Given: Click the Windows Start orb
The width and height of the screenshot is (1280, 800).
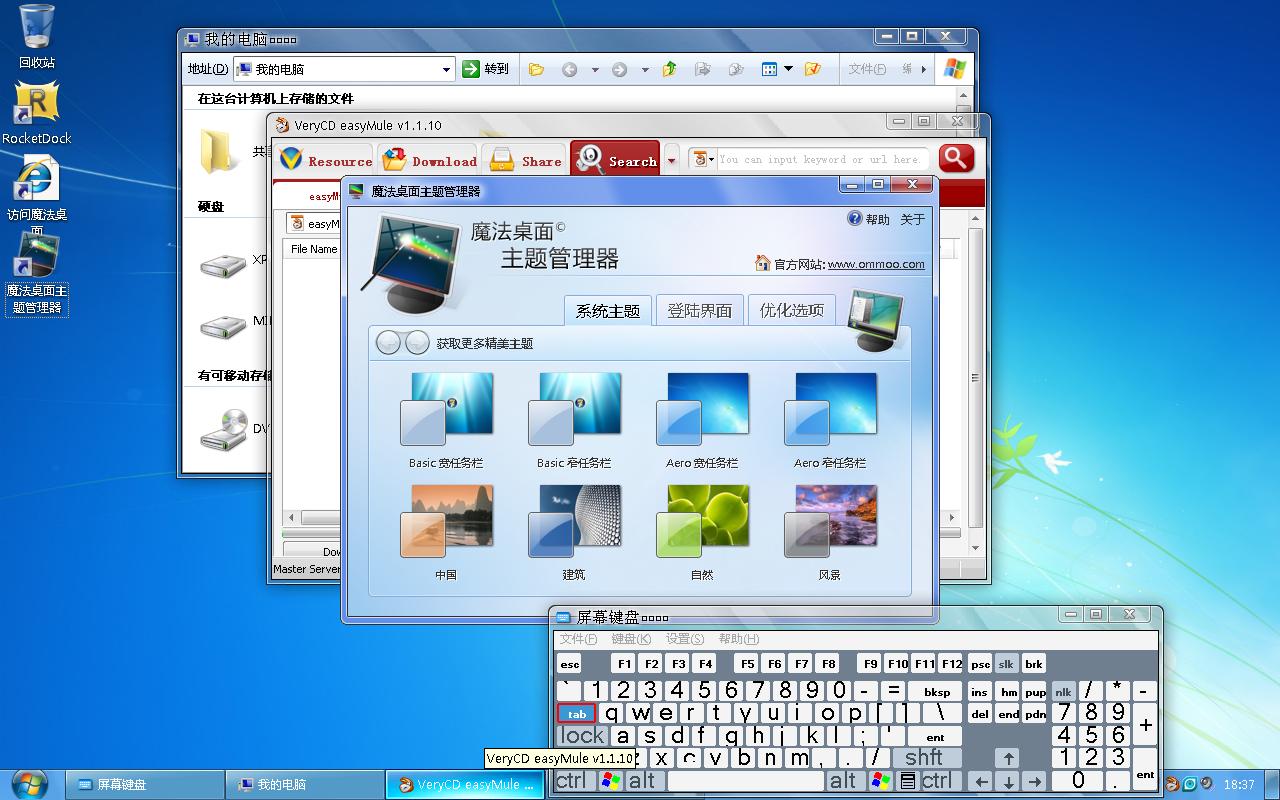Looking at the screenshot, I should pos(29,784).
